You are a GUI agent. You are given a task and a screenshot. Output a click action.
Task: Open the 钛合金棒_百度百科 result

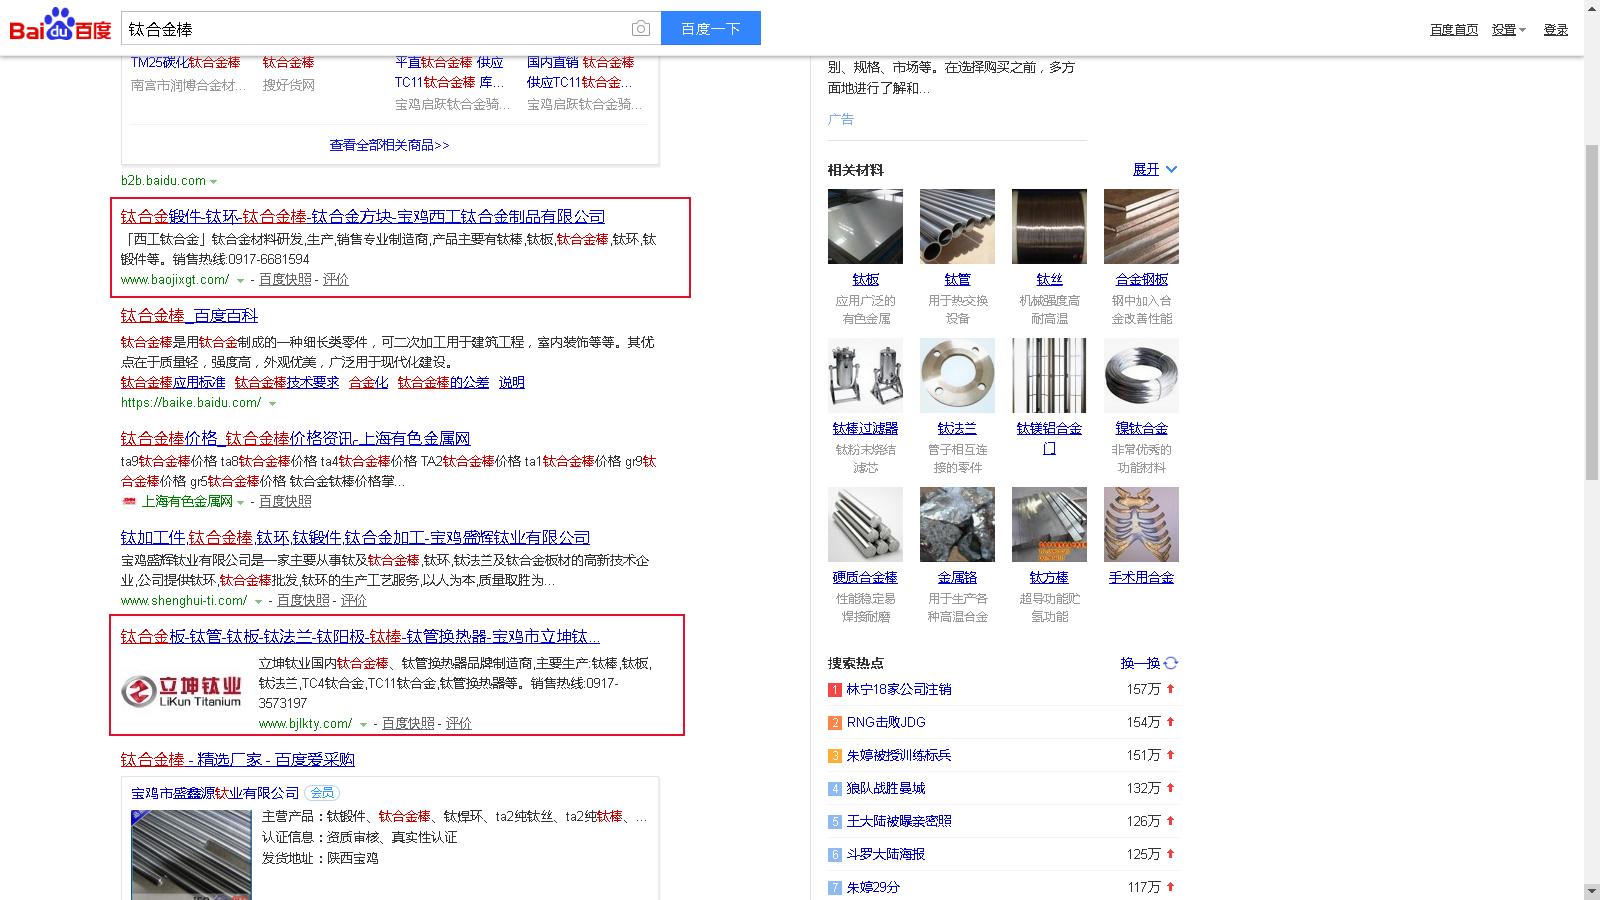coord(189,315)
